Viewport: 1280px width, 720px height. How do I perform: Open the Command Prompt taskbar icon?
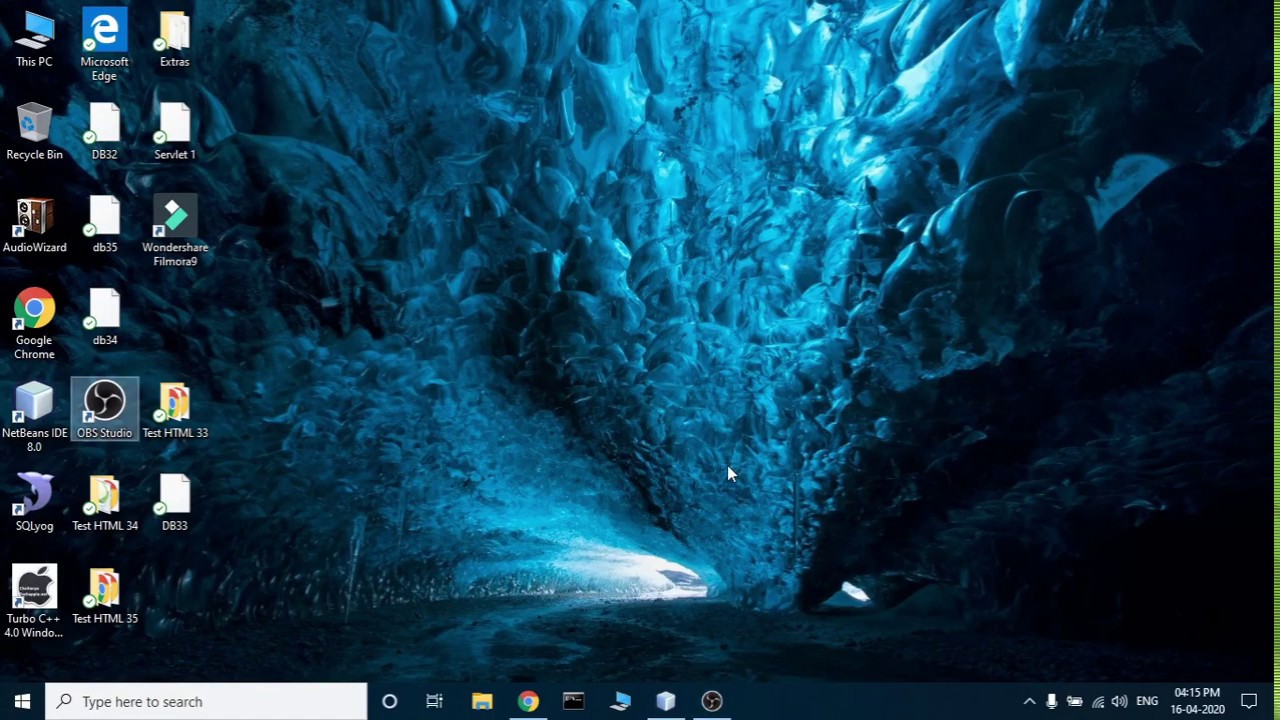pos(574,701)
